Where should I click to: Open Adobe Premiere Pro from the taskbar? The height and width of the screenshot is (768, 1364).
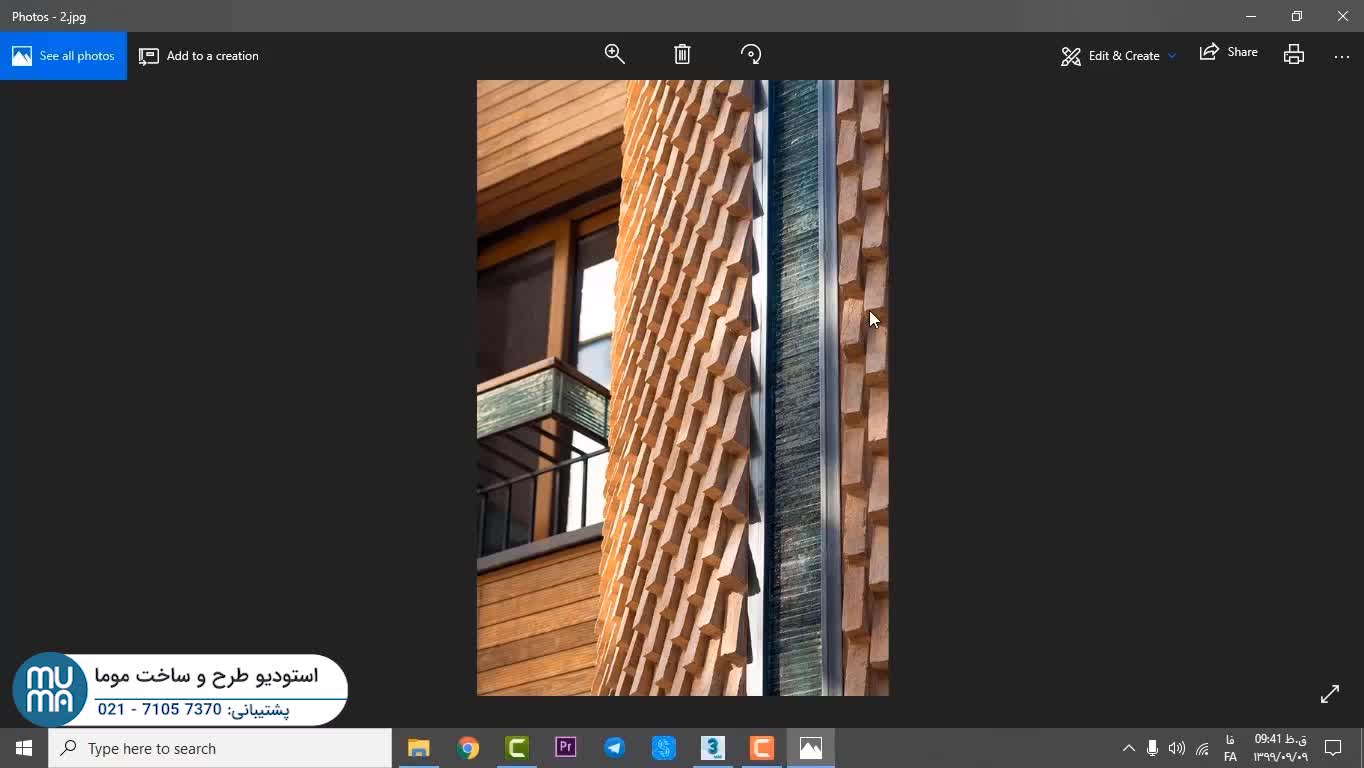click(566, 748)
